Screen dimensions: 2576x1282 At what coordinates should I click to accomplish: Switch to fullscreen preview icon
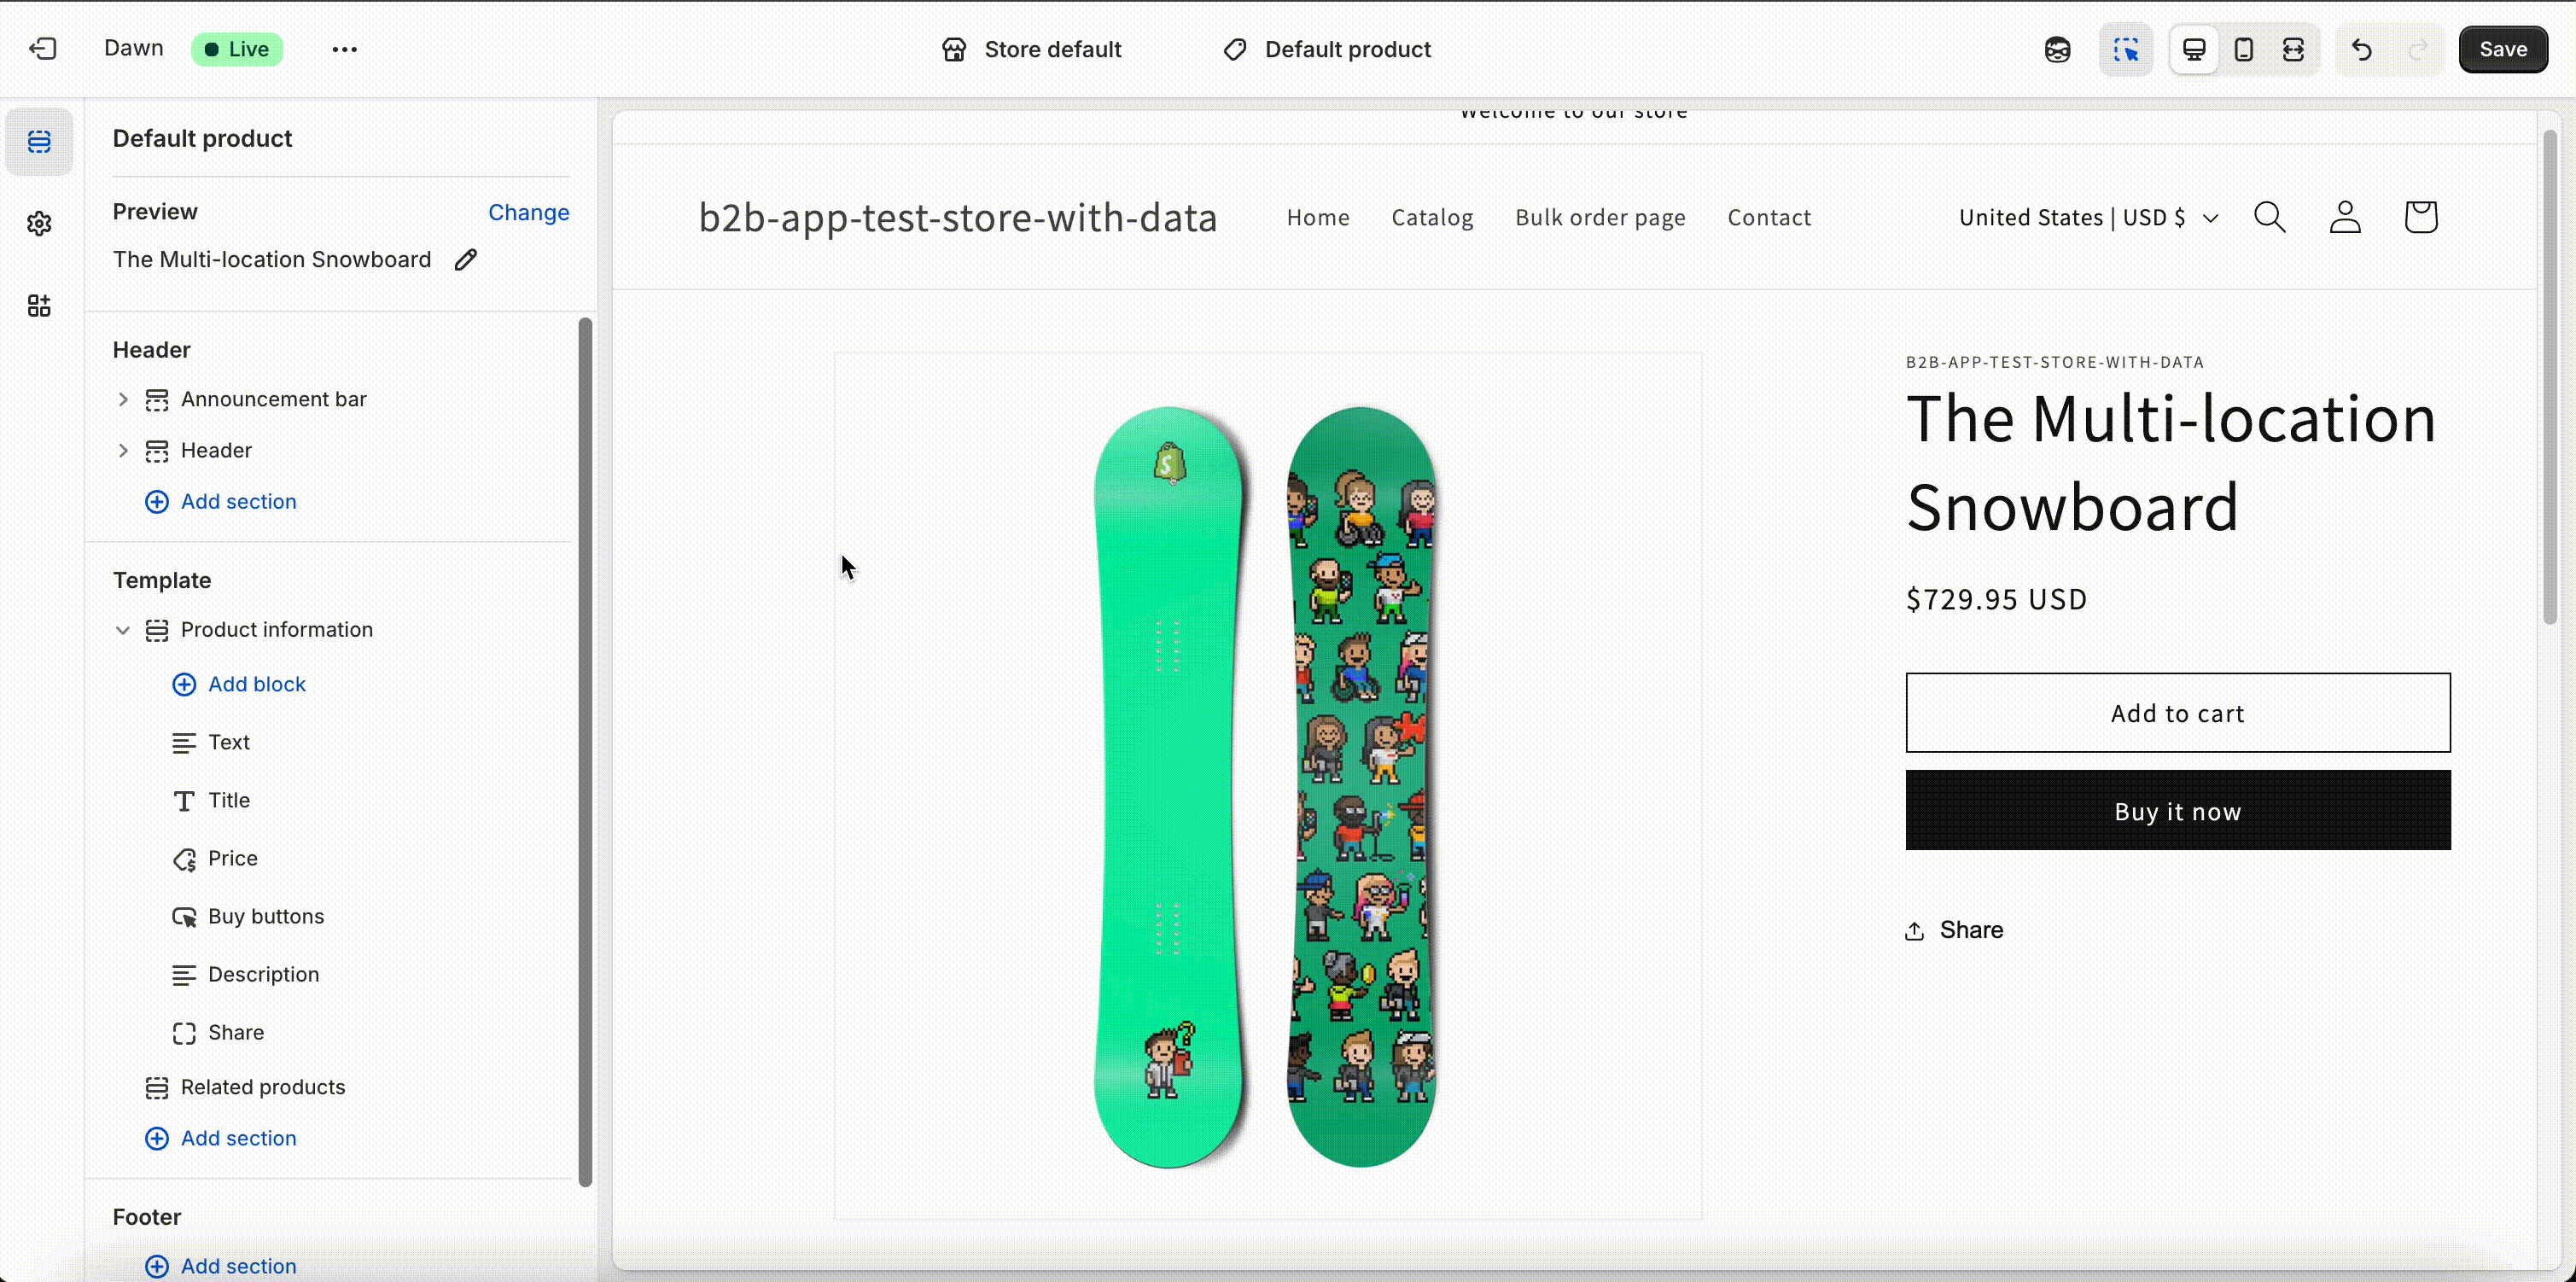click(x=2293, y=49)
